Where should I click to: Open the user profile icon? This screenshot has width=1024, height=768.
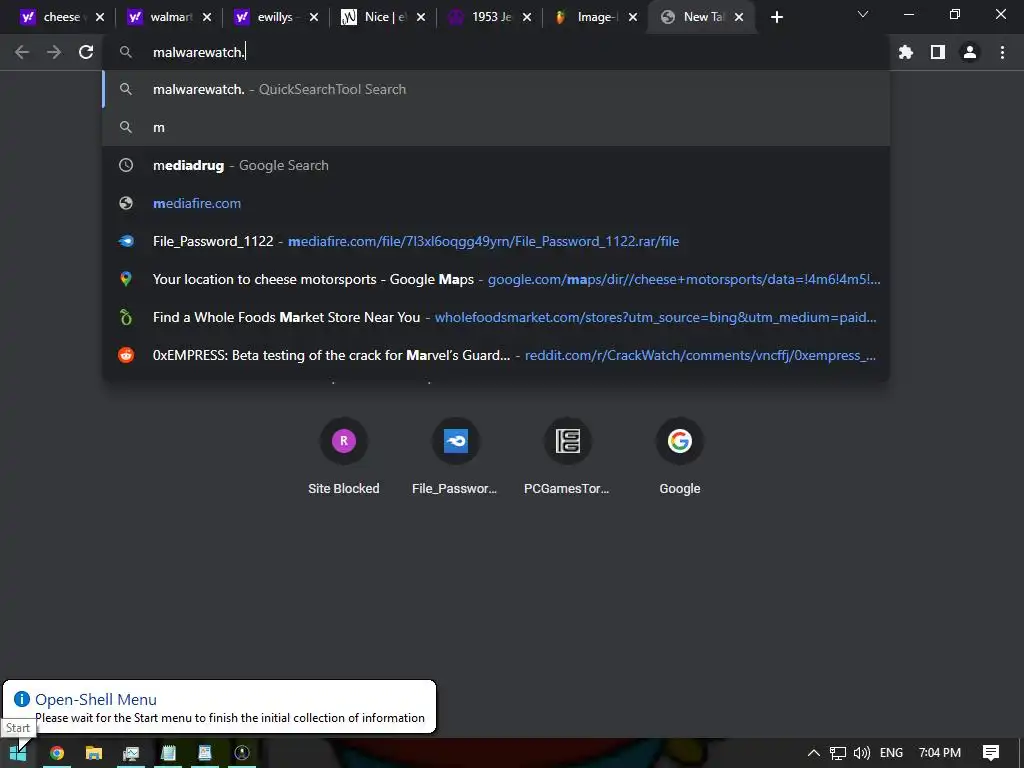pyautogui.click(x=970, y=52)
